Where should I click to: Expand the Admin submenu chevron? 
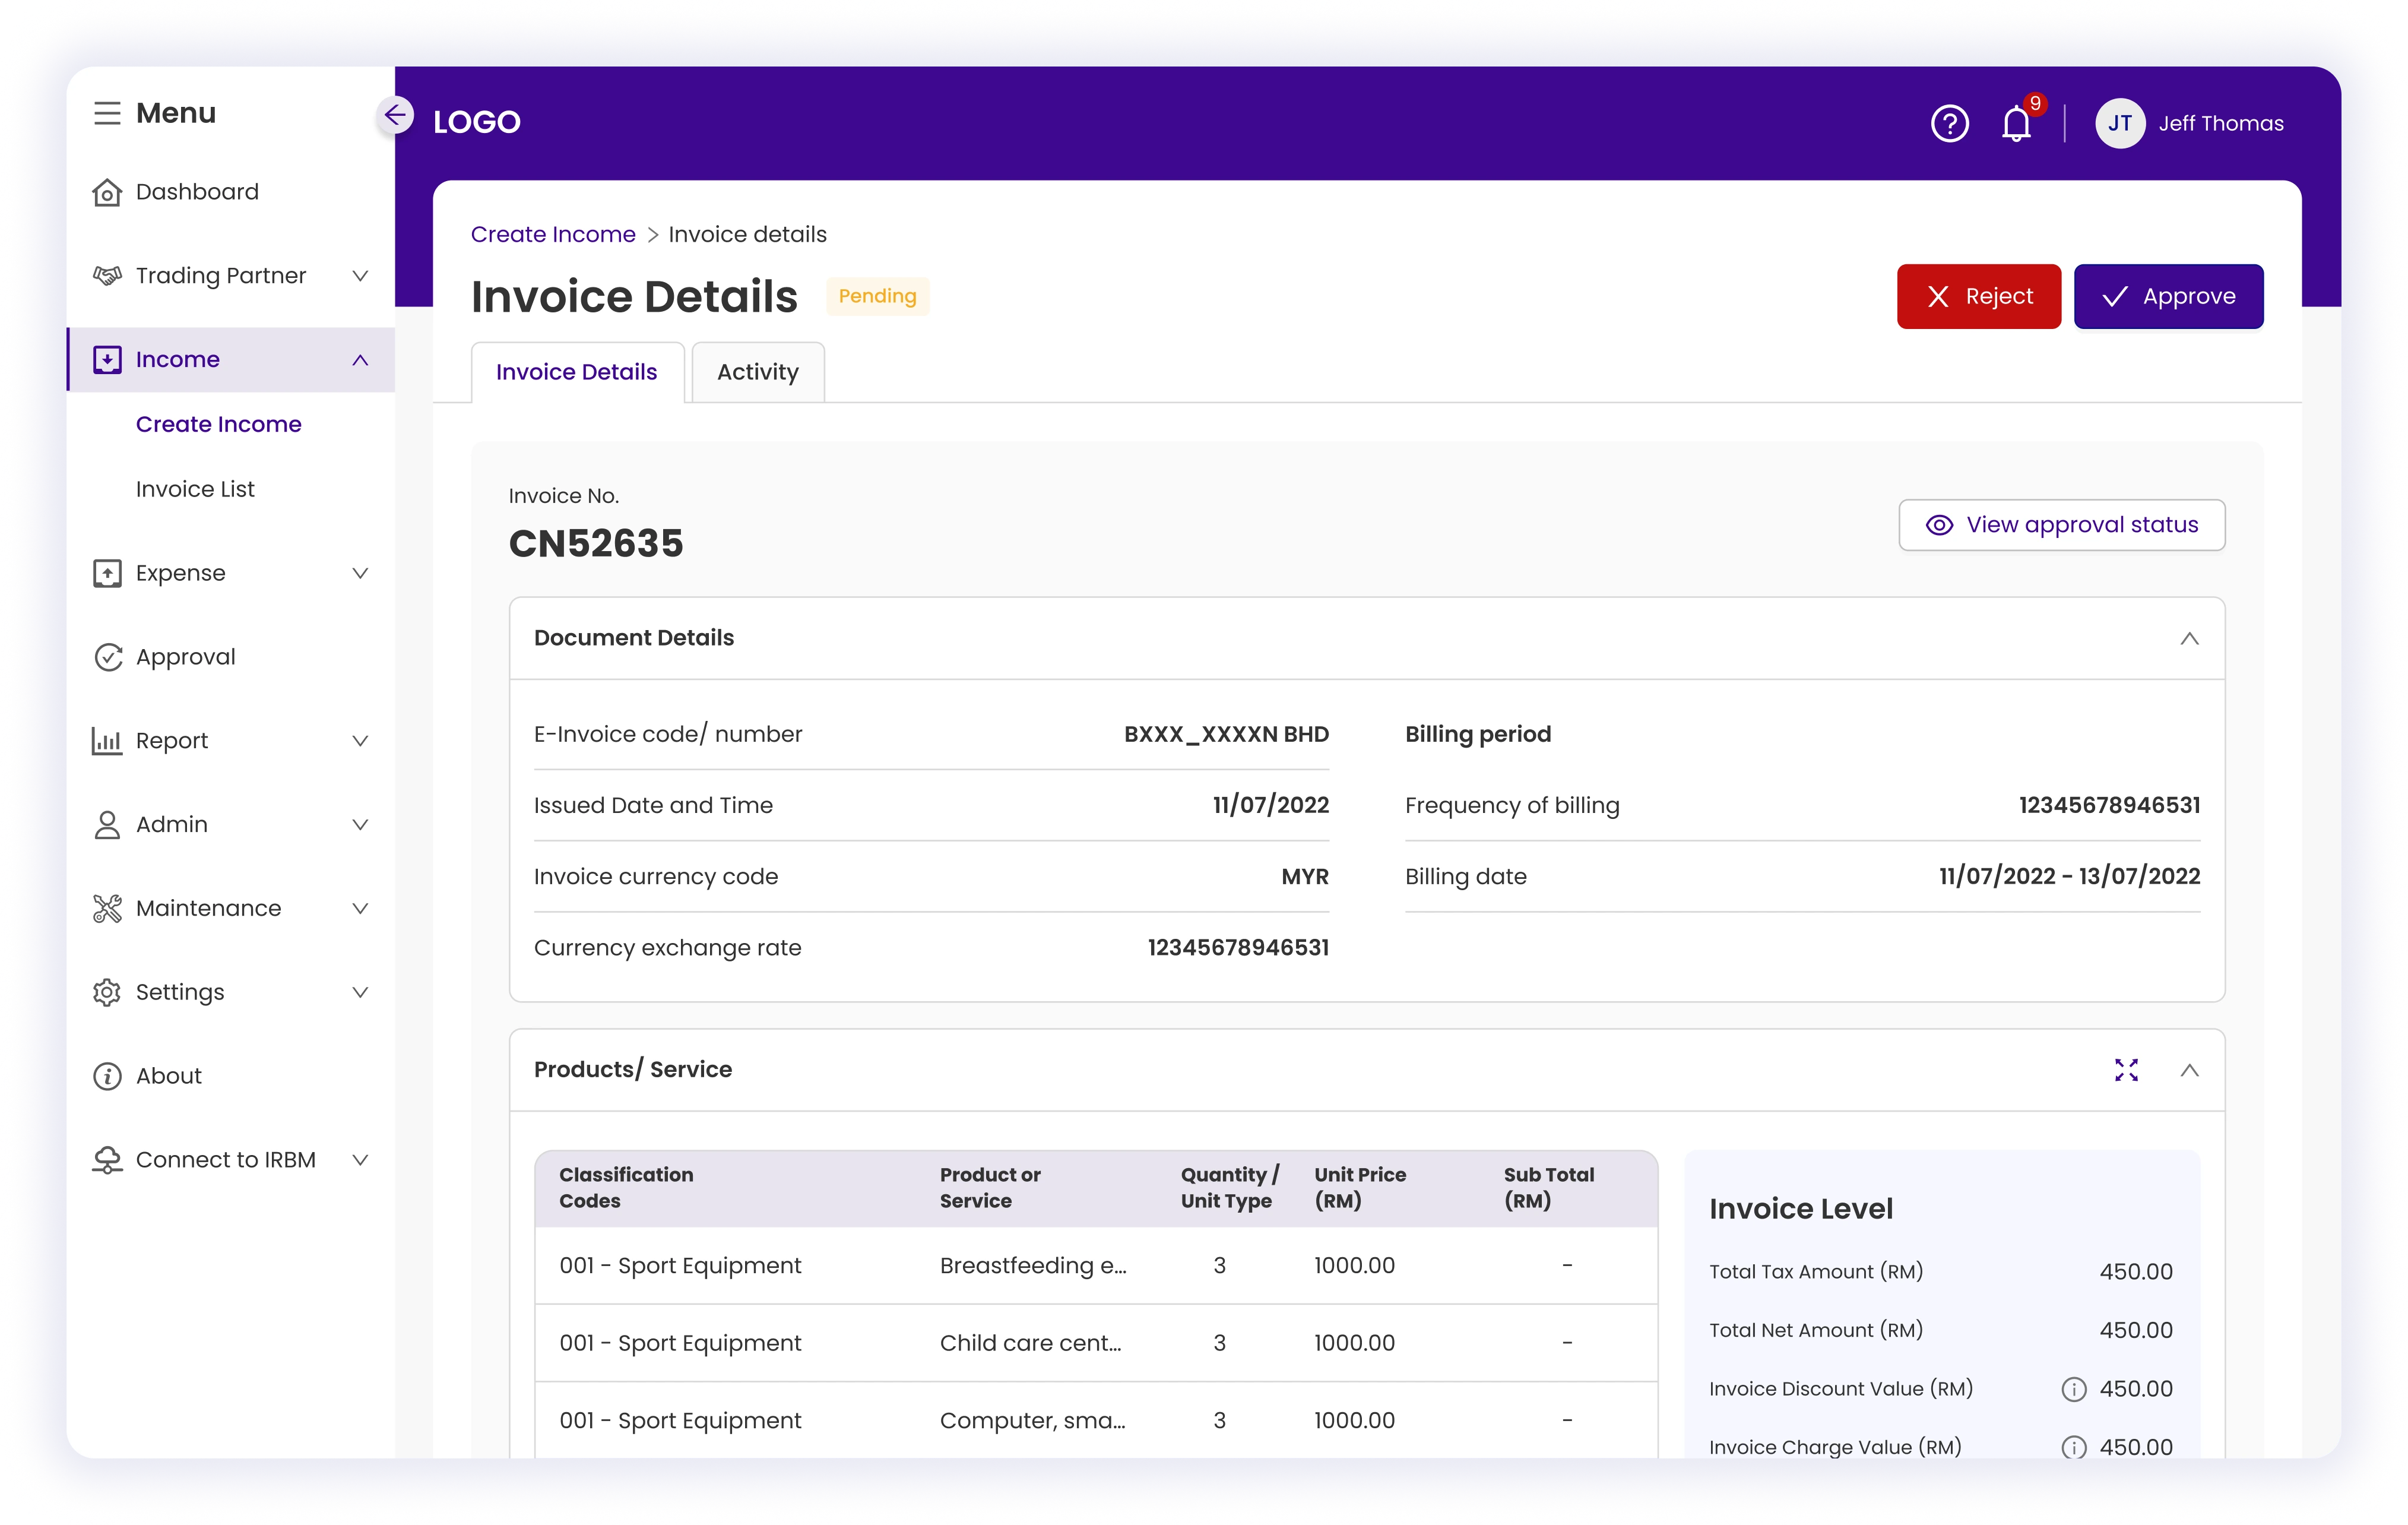(360, 824)
